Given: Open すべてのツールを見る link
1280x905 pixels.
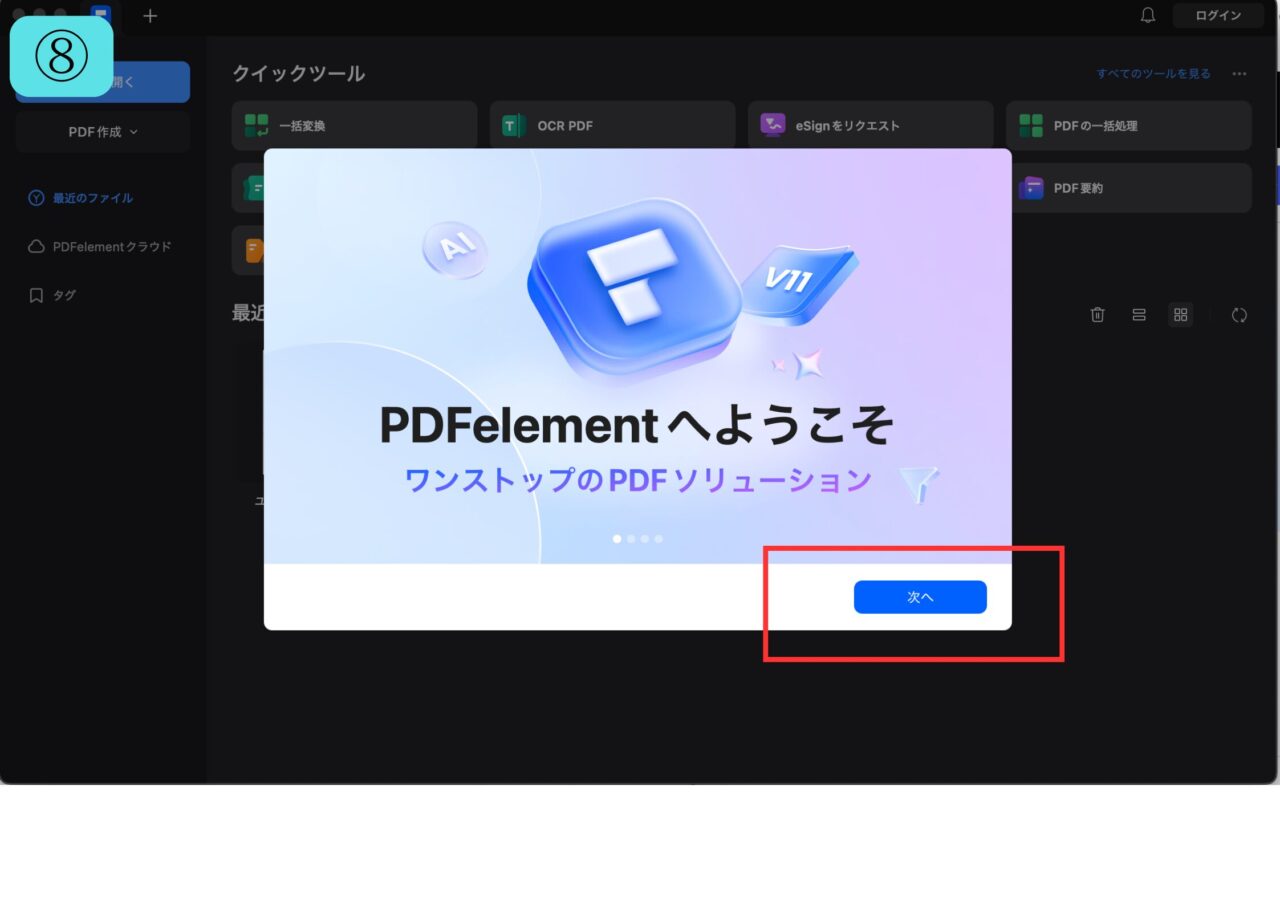Looking at the screenshot, I should 1153,74.
